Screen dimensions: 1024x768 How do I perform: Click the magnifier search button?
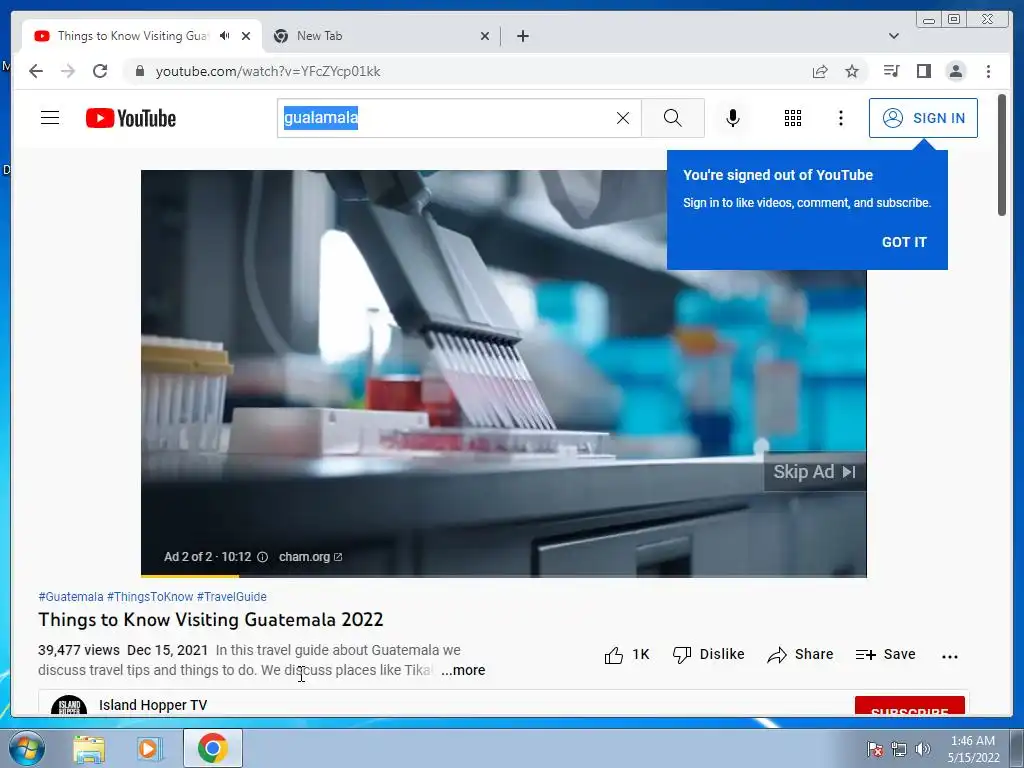click(673, 118)
